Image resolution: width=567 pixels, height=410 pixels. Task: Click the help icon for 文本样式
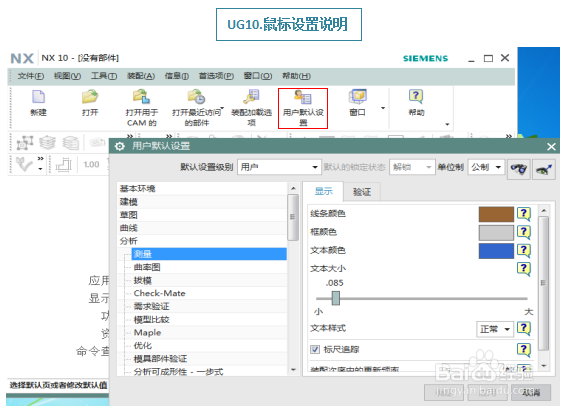tap(524, 328)
